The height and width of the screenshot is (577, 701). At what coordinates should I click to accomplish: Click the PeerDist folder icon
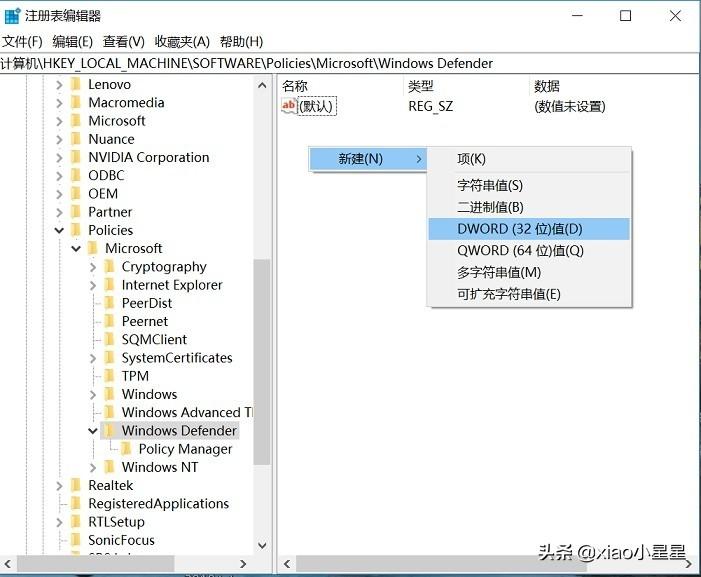110,303
